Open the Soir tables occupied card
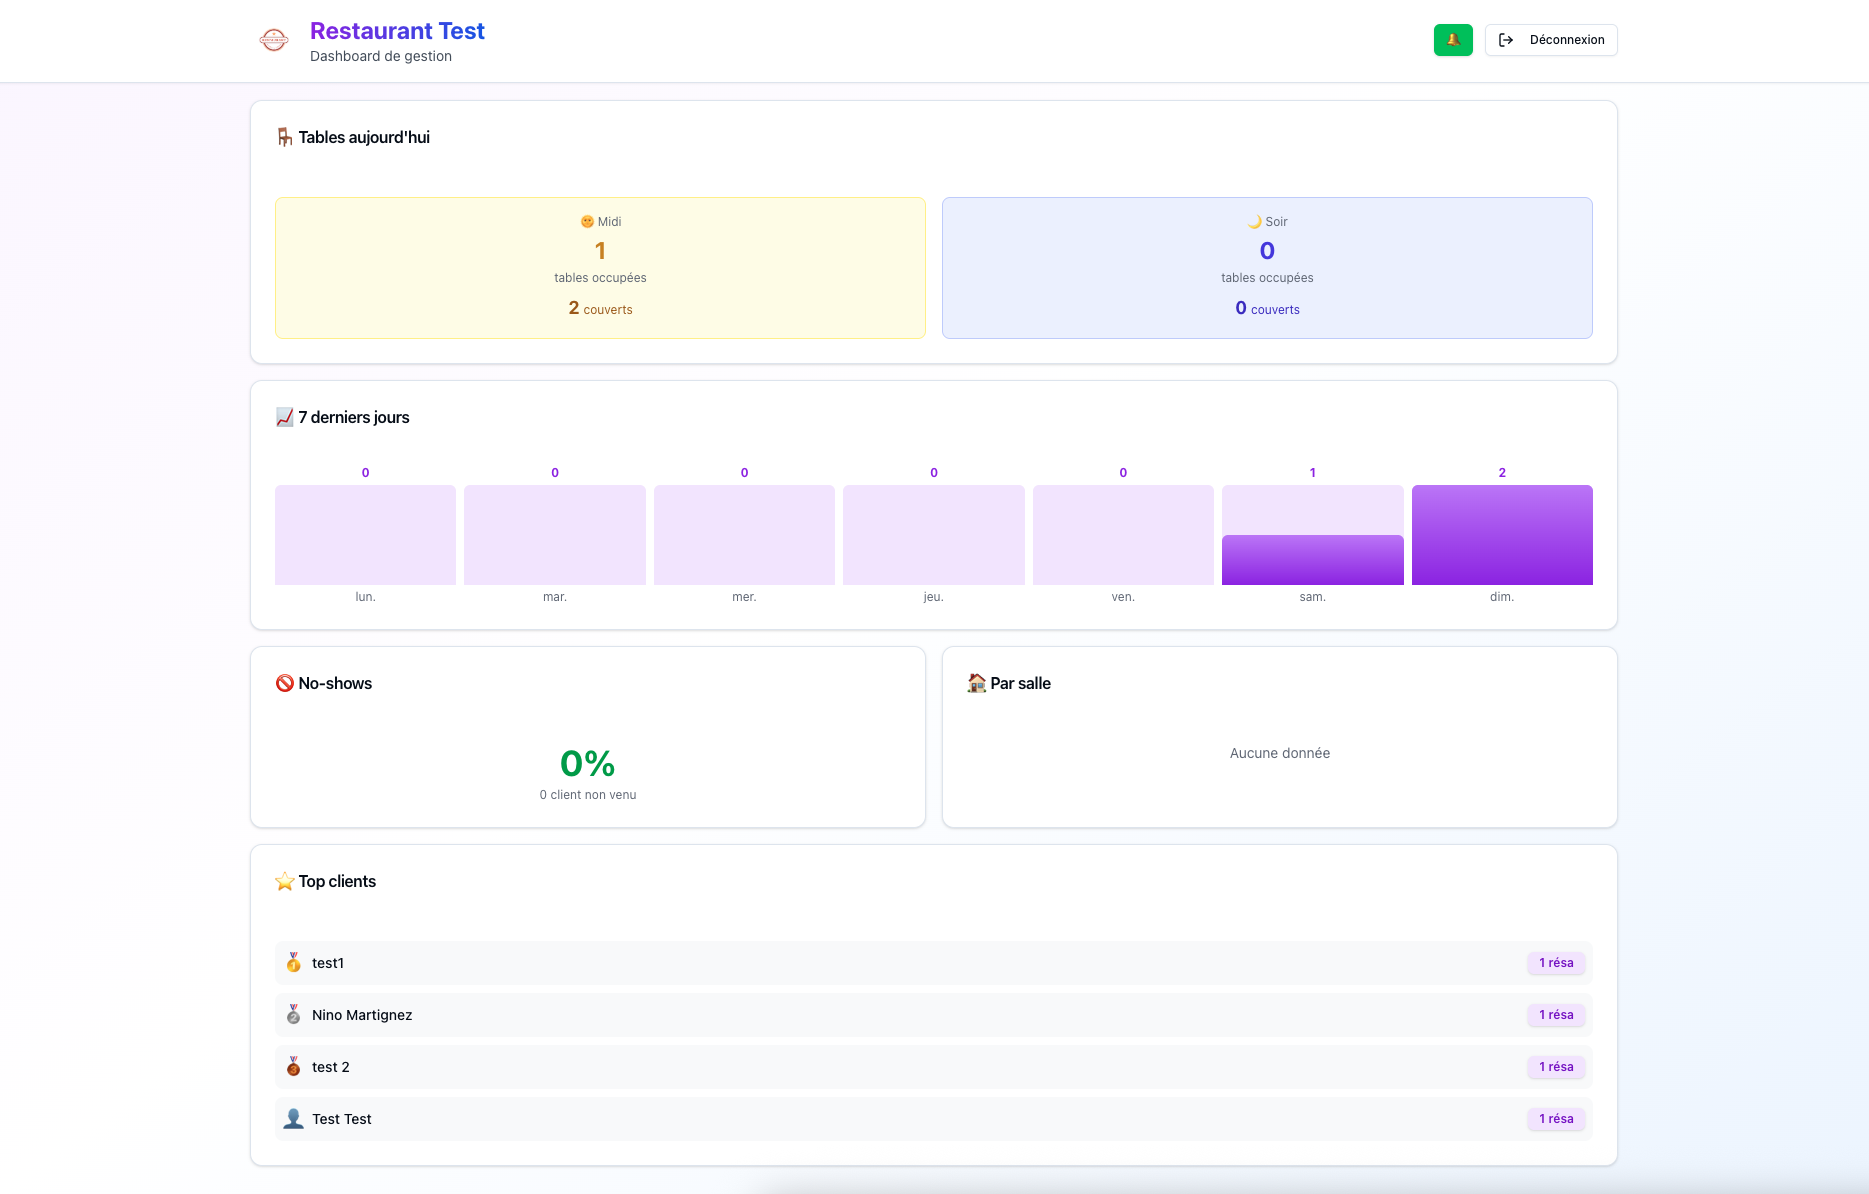This screenshot has width=1869, height=1194. click(1266, 268)
